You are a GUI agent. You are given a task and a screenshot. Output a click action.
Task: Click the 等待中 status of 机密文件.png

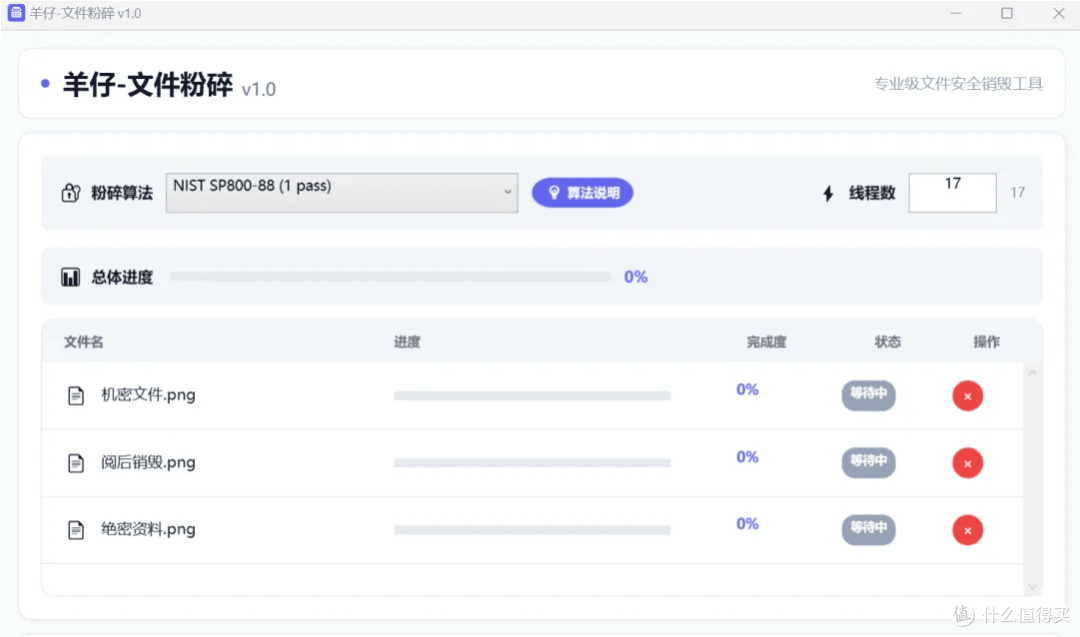click(x=869, y=395)
